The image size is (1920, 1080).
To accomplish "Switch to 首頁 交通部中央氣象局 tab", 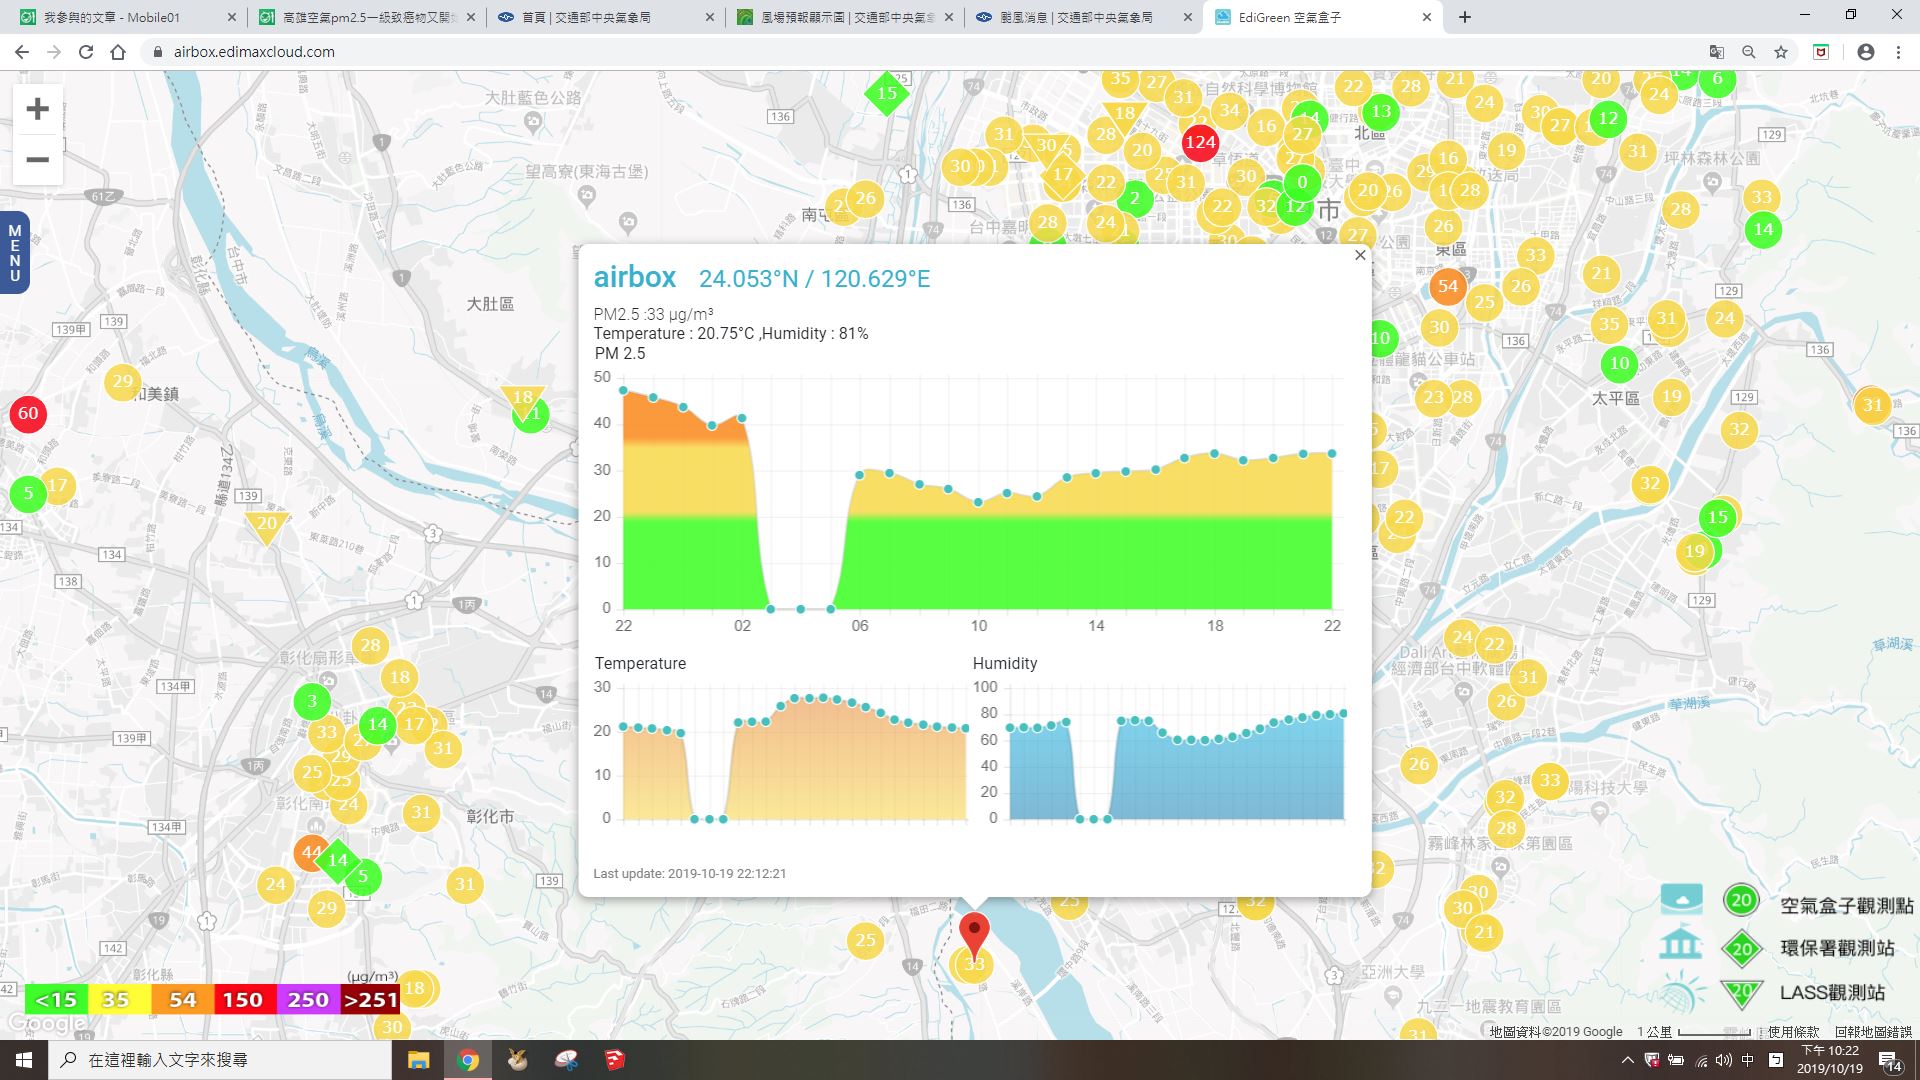I will [606, 17].
